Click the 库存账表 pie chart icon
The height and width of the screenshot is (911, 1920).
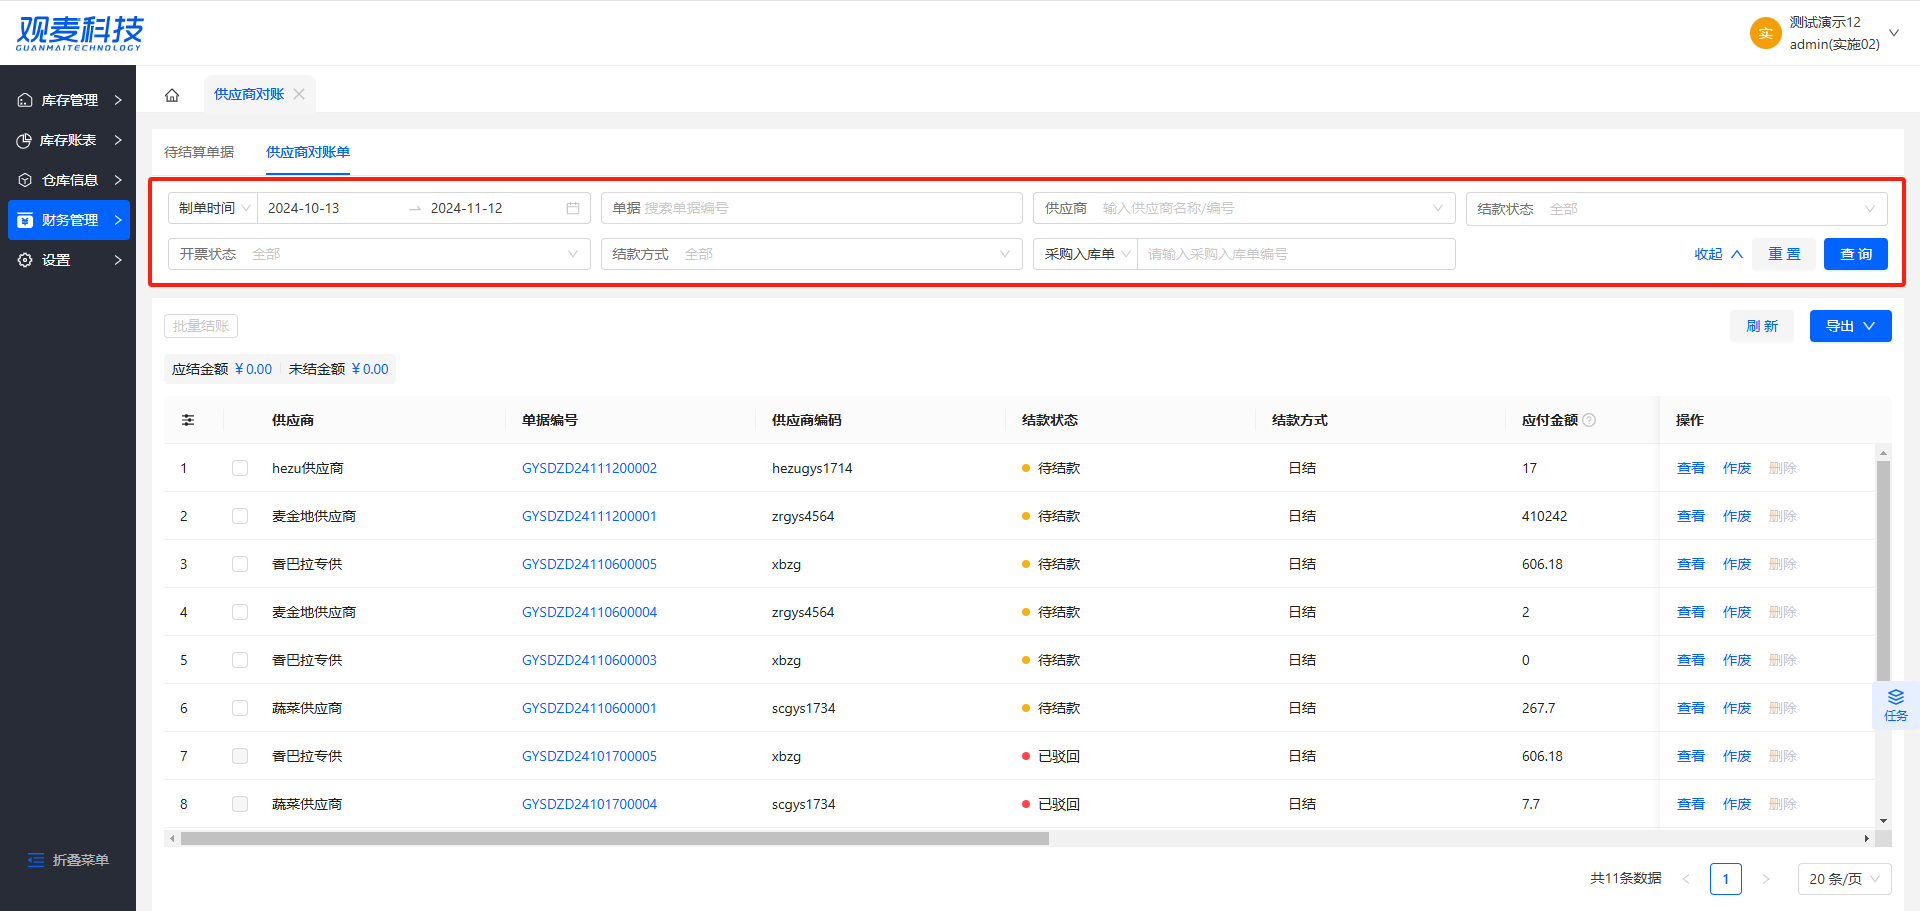click(25, 140)
